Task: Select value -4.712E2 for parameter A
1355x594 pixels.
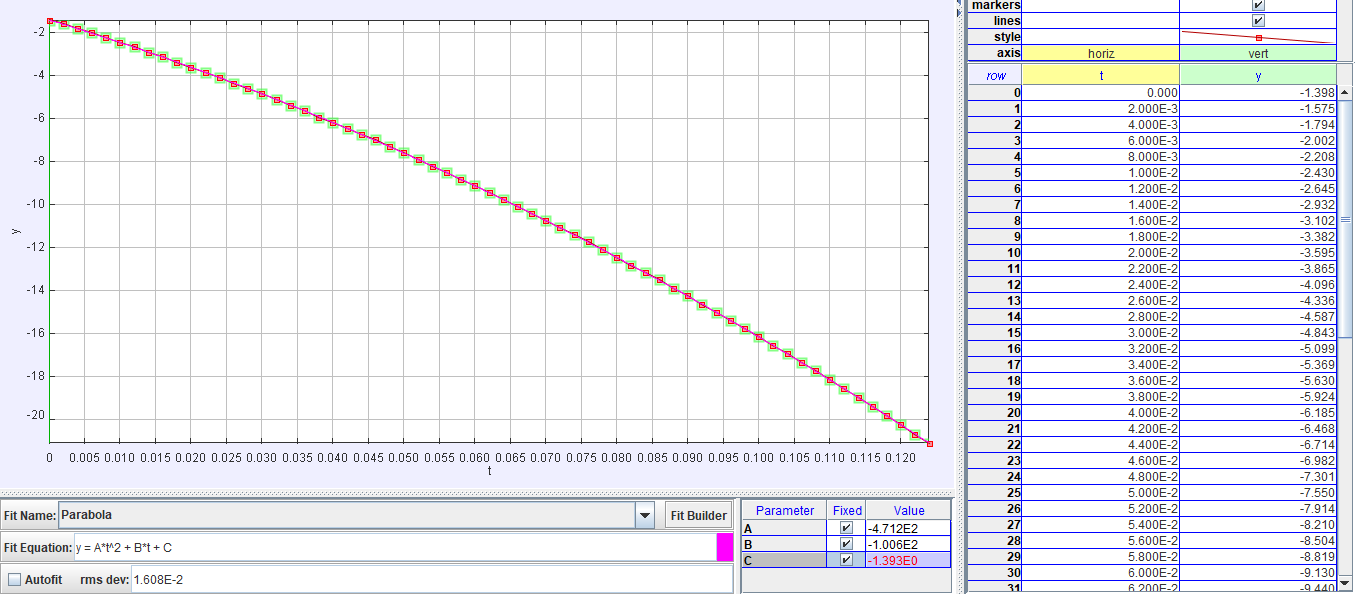Action: coord(907,528)
